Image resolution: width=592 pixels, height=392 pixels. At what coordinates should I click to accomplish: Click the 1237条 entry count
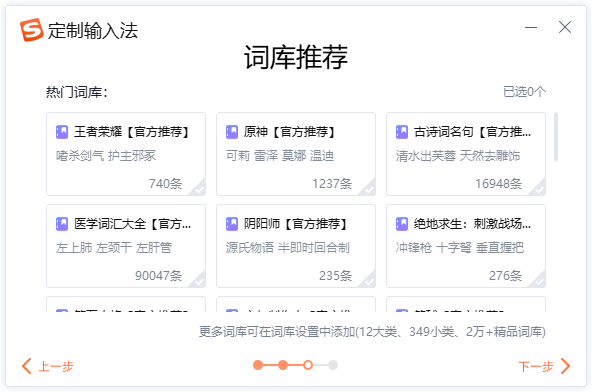(332, 184)
